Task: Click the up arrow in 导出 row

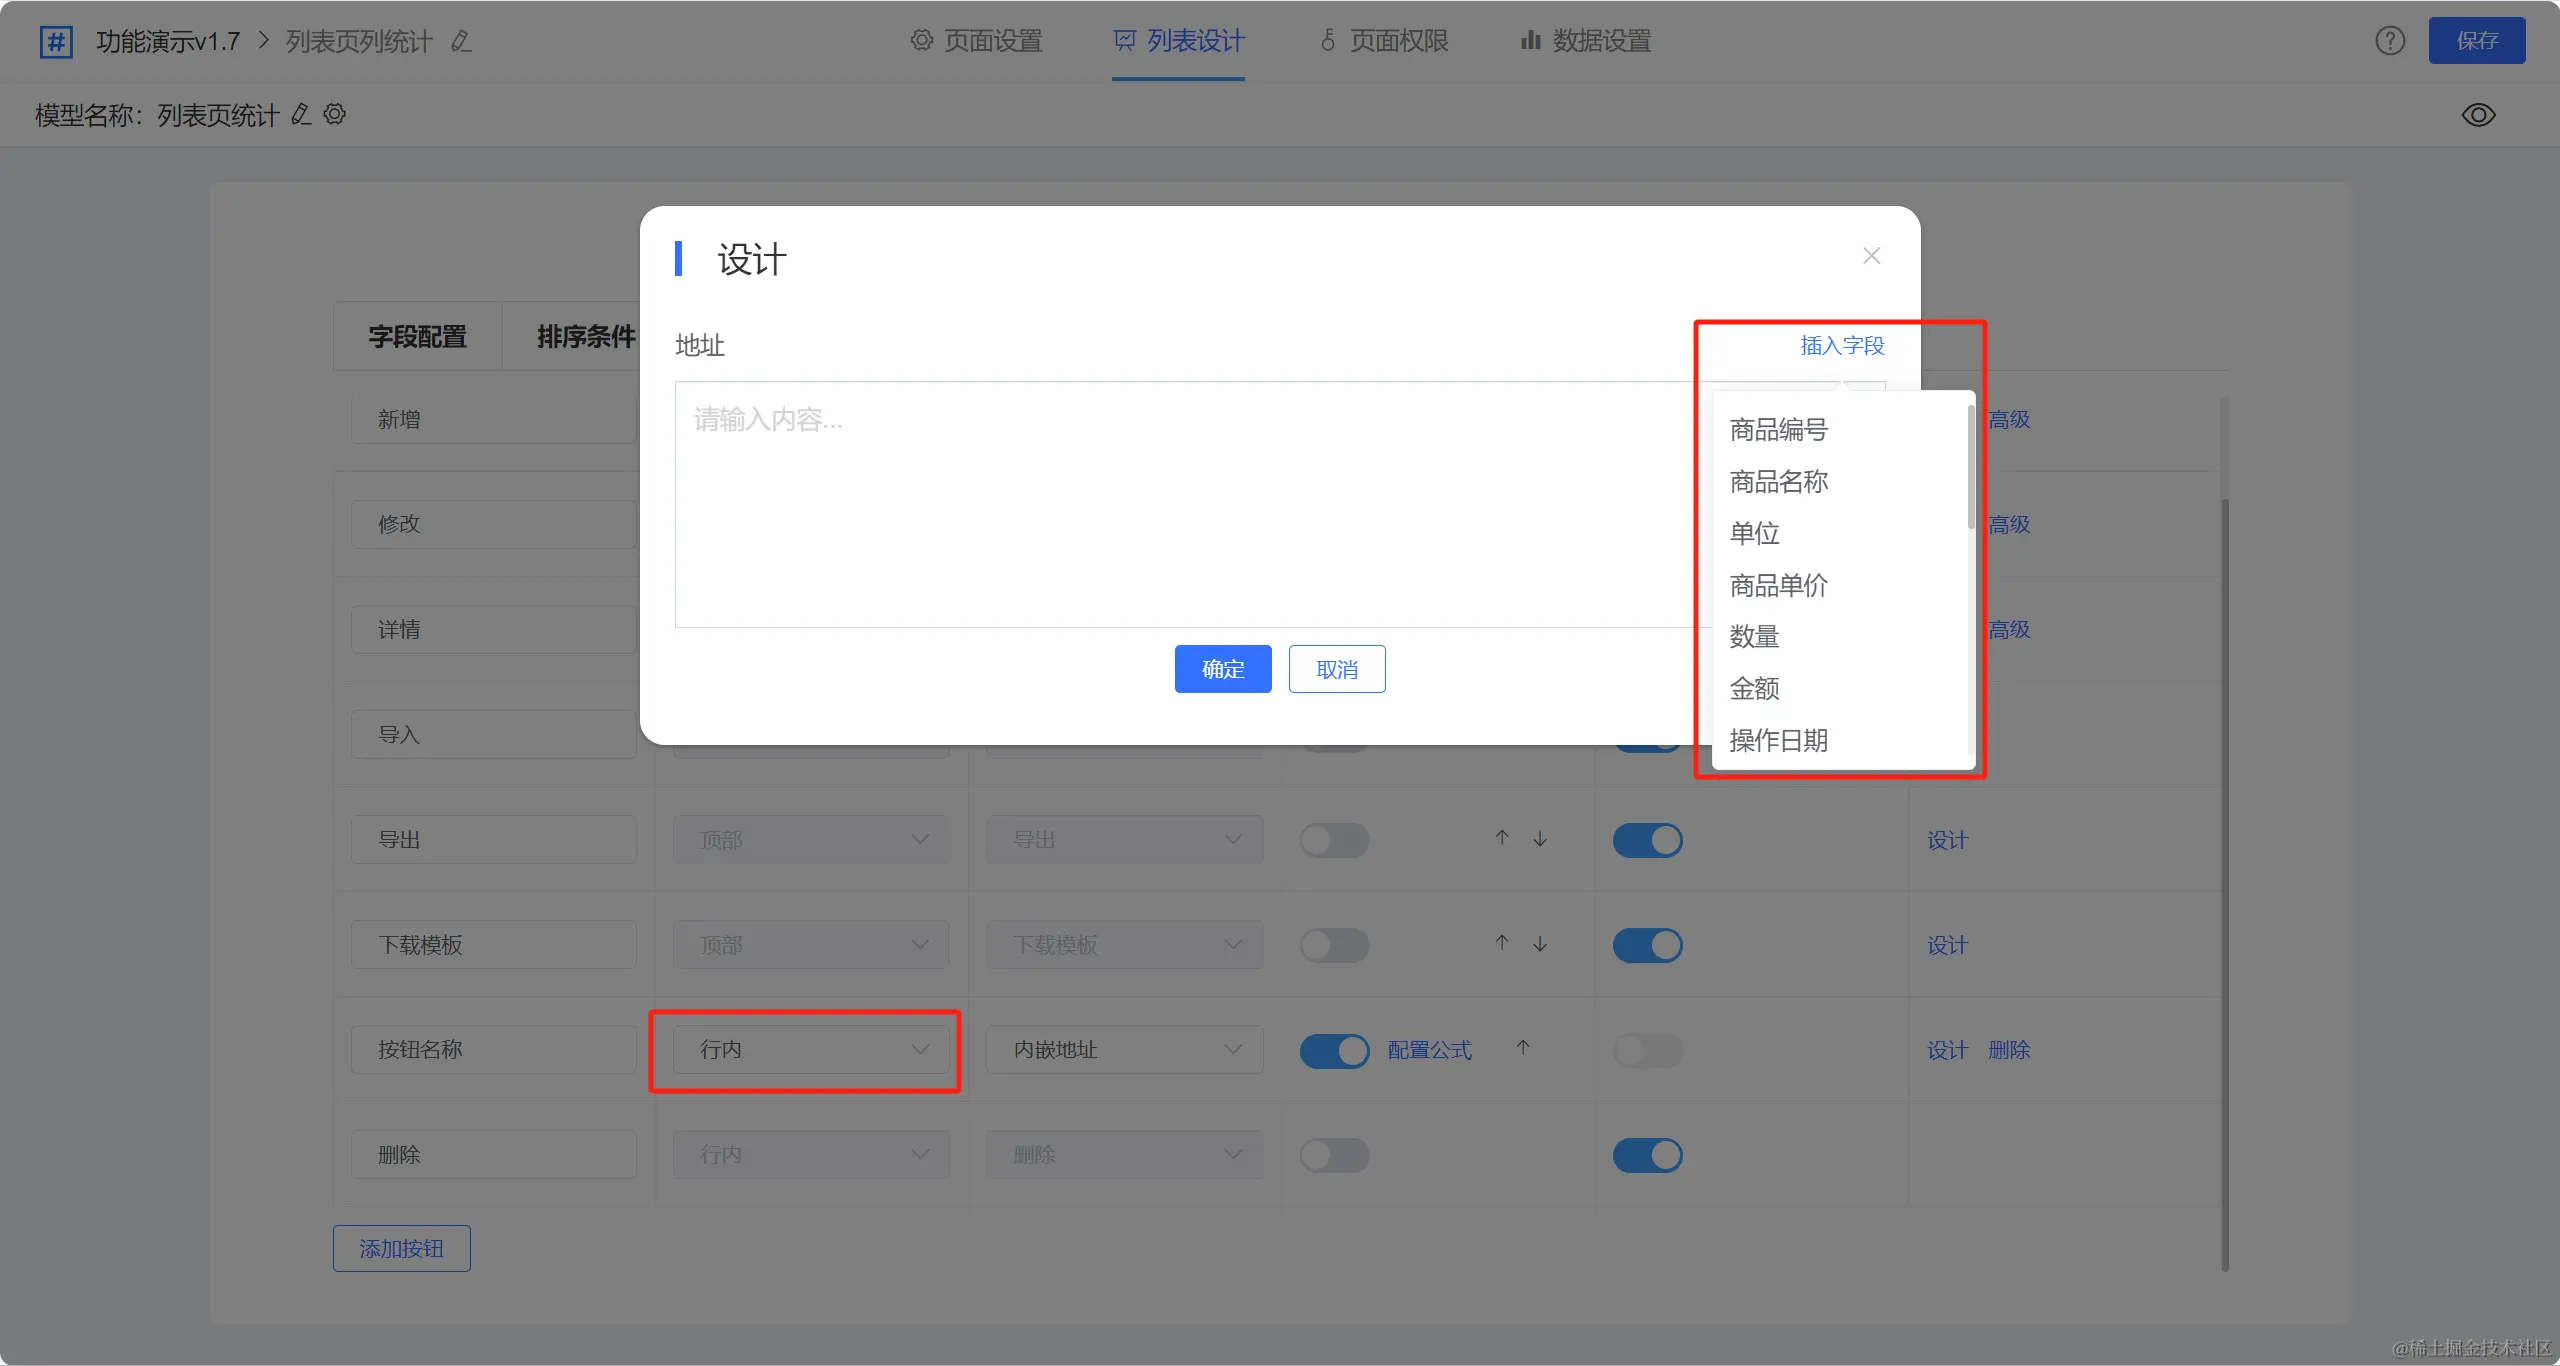Action: [1502, 838]
